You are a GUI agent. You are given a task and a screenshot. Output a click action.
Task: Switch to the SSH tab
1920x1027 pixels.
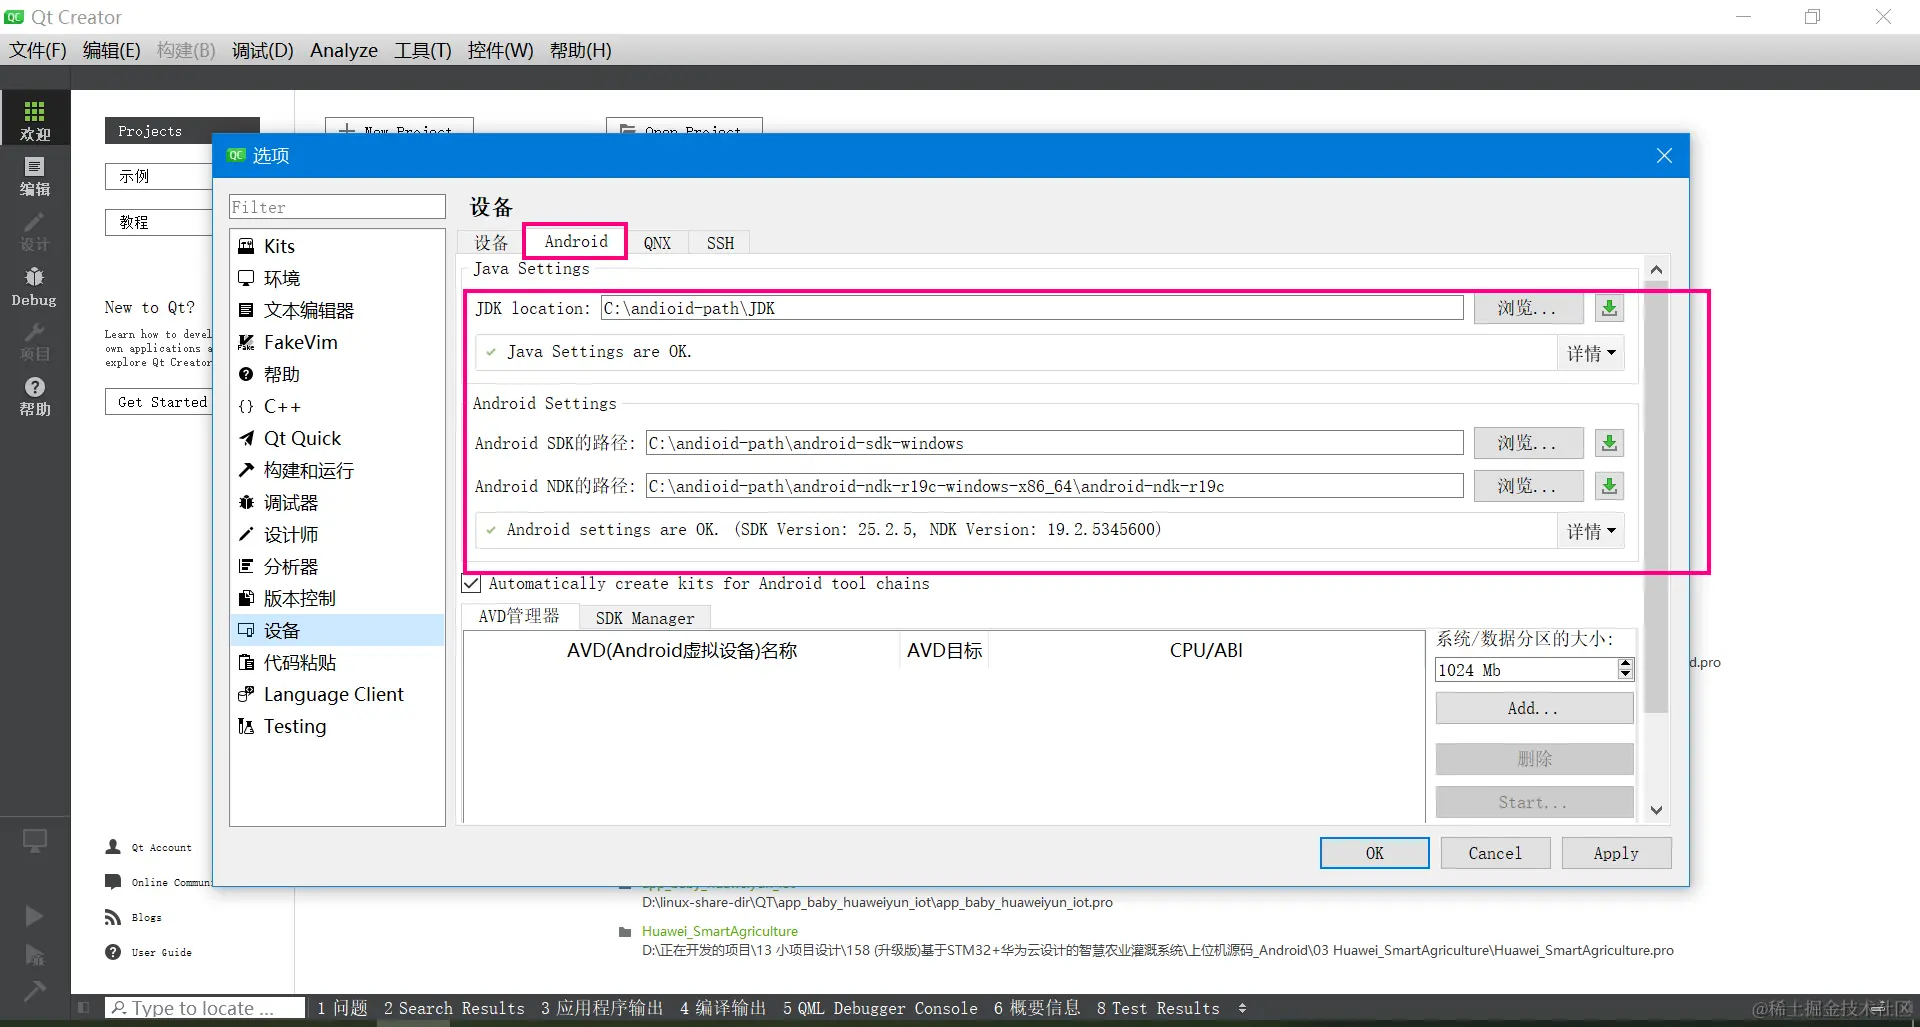720,243
